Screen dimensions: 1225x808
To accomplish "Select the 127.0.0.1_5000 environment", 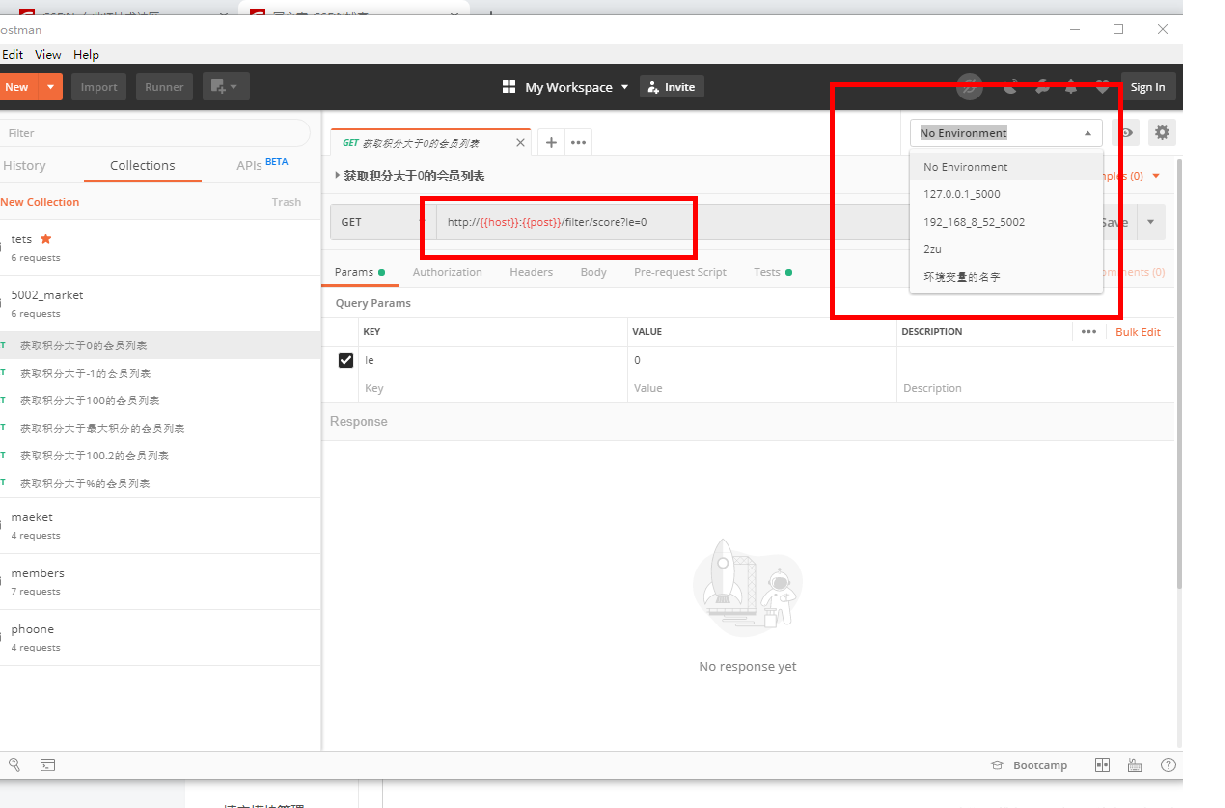I will click(x=1006, y=194).
